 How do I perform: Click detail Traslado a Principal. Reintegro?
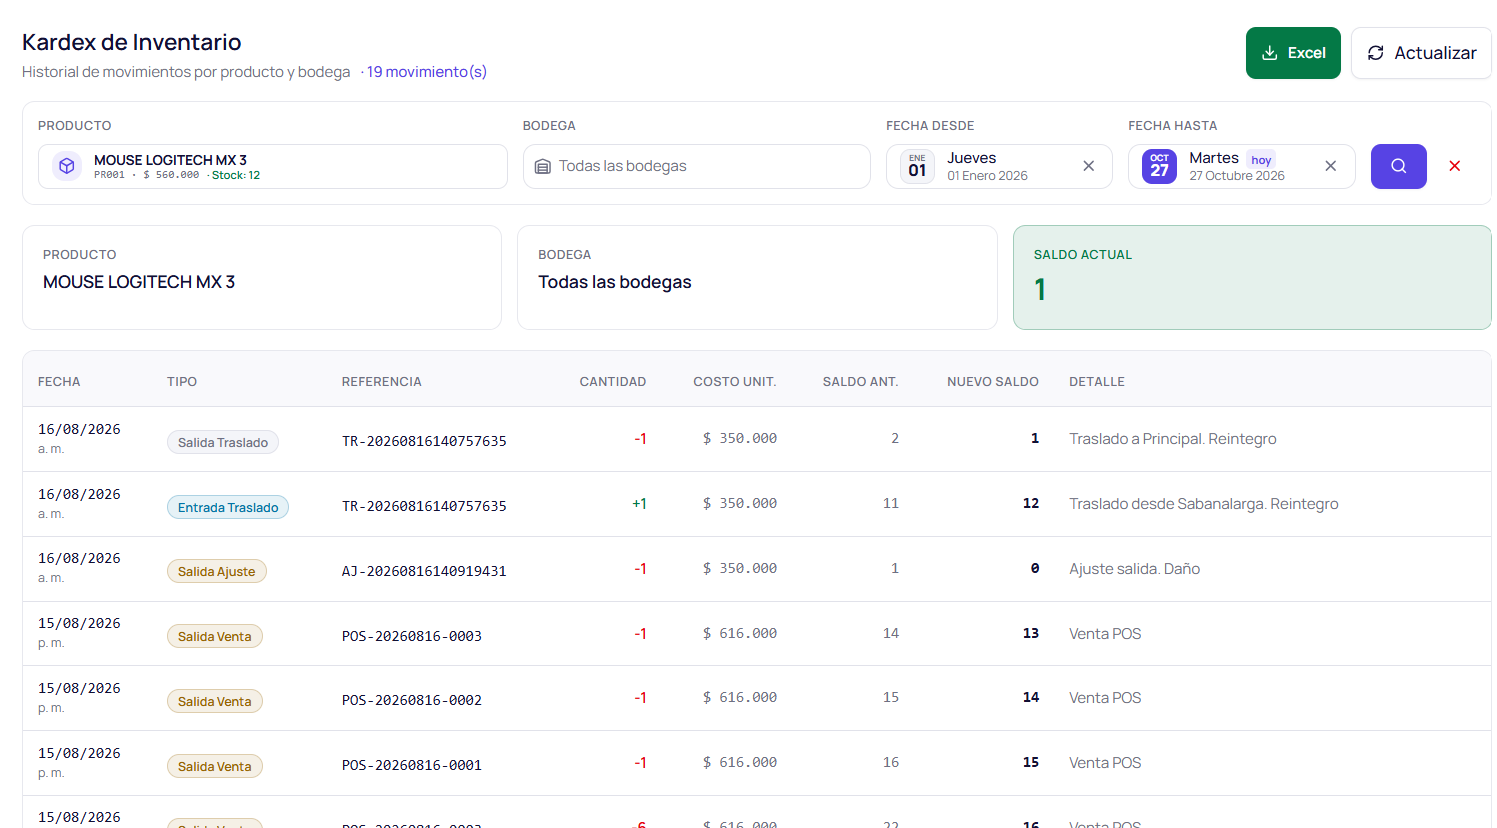click(1173, 439)
